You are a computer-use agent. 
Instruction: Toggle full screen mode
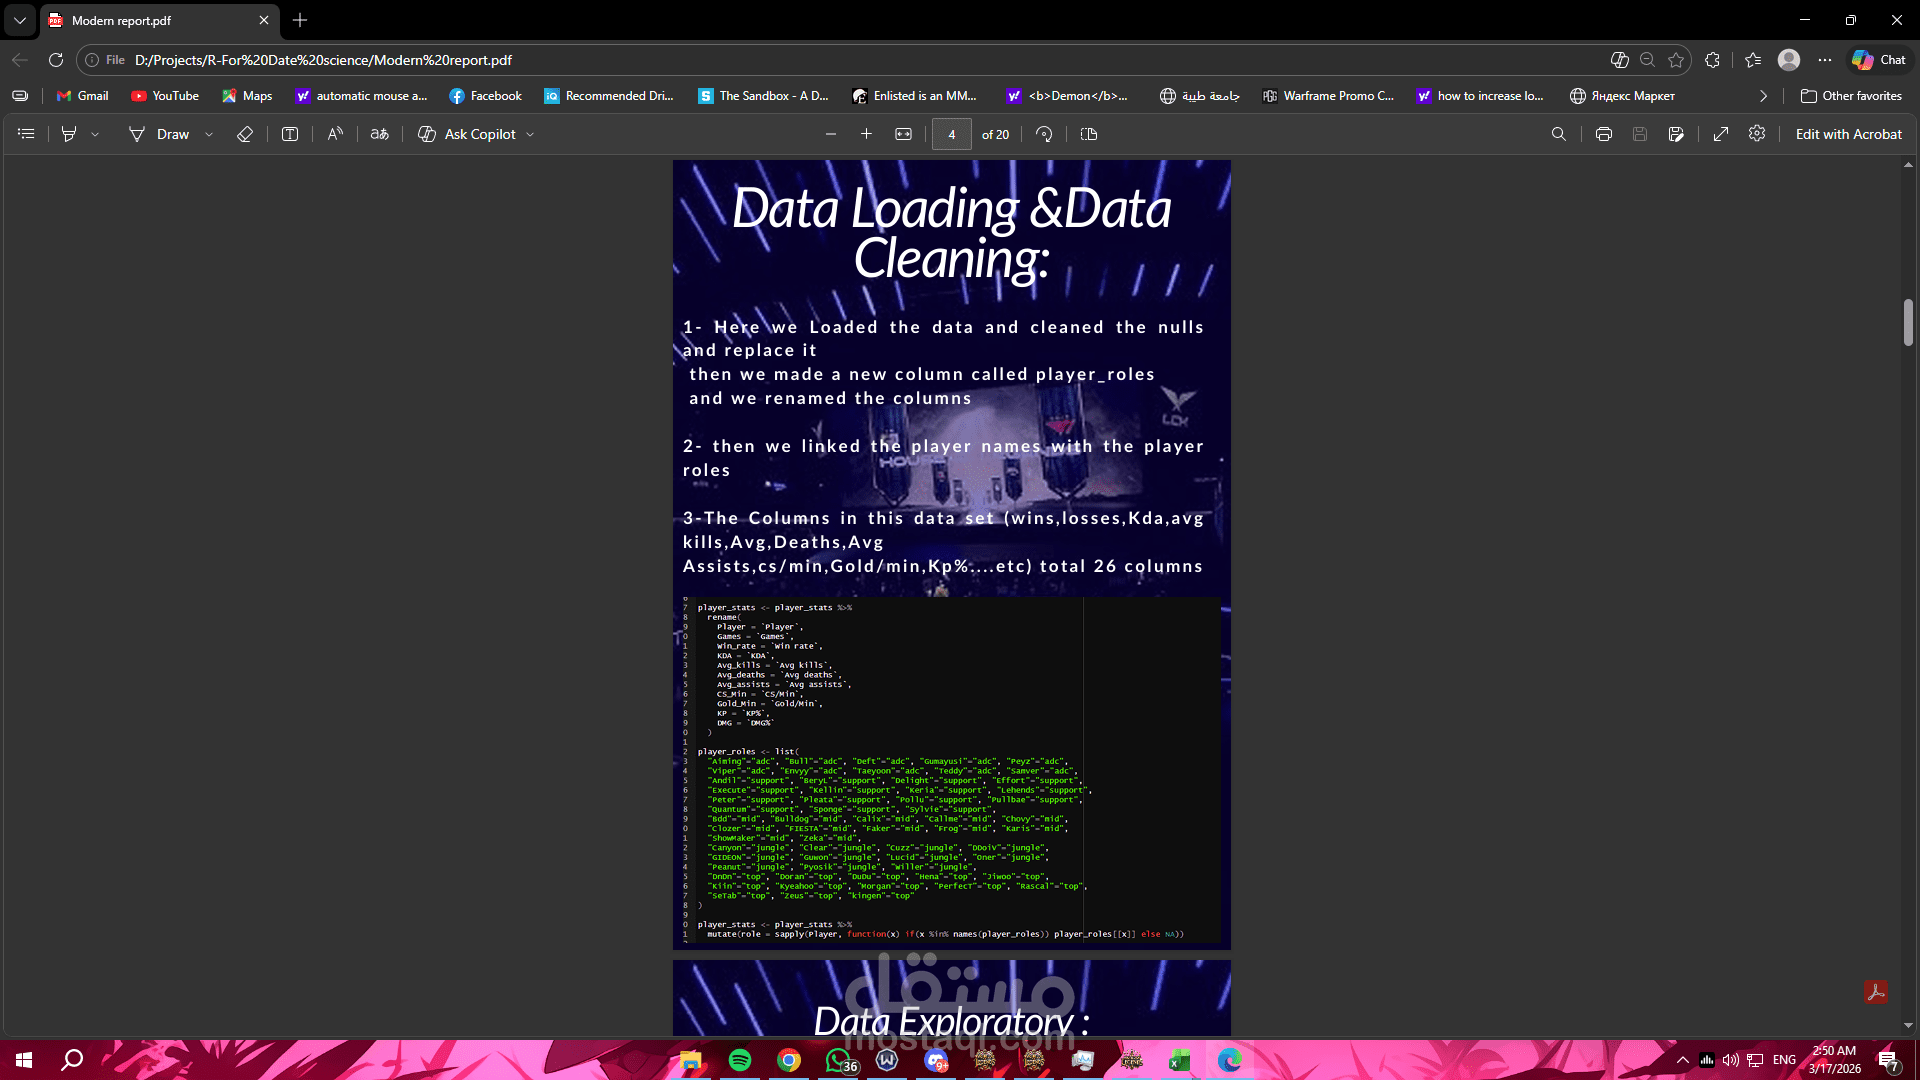click(x=1721, y=134)
